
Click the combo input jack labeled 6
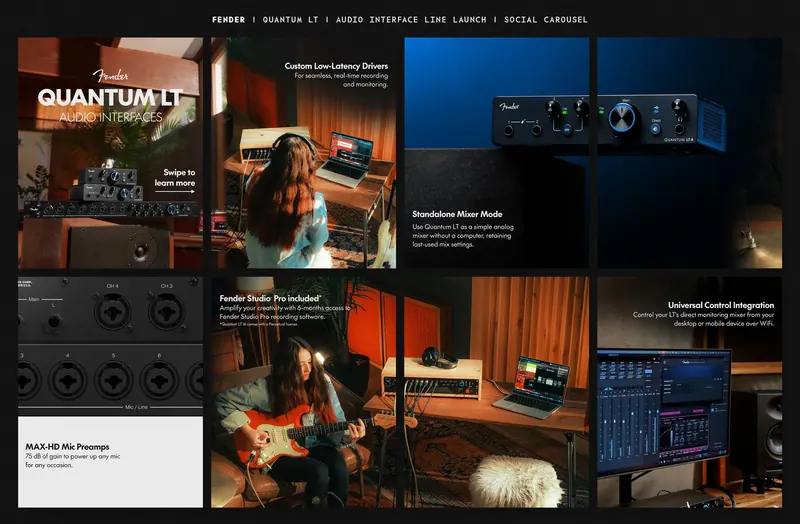(160, 380)
